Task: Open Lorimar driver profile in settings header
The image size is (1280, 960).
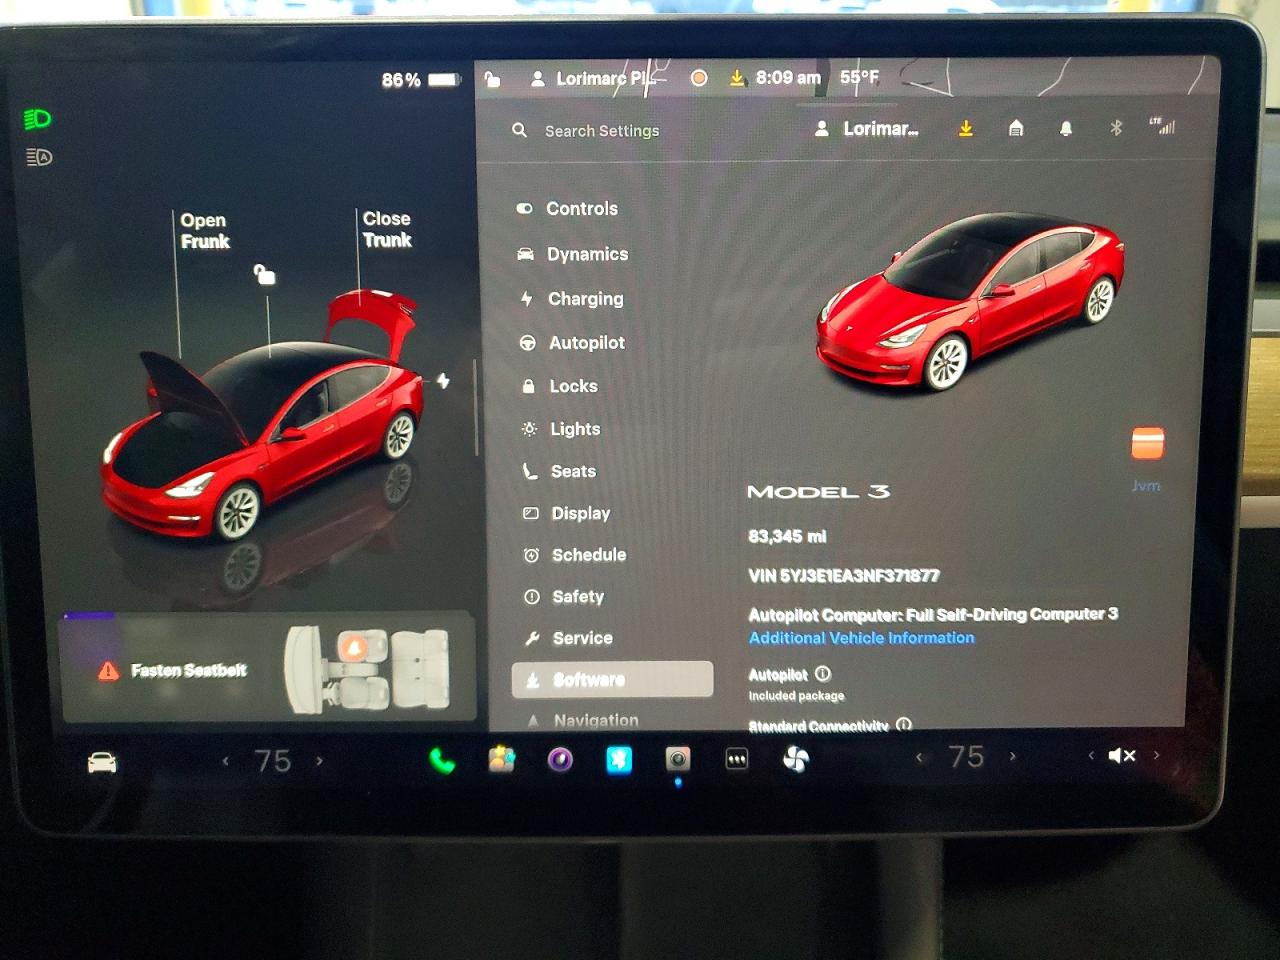Action: point(866,128)
